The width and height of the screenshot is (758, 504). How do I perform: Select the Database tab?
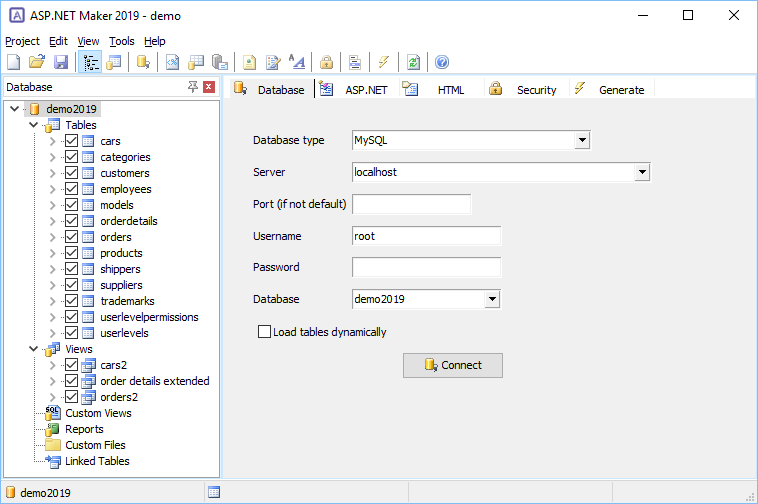pyautogui.click(x=272, y=89)
